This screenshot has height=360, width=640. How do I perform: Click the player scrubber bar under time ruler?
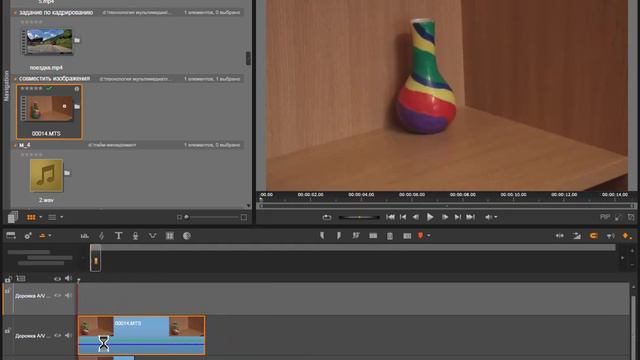[x=447, y=206]
